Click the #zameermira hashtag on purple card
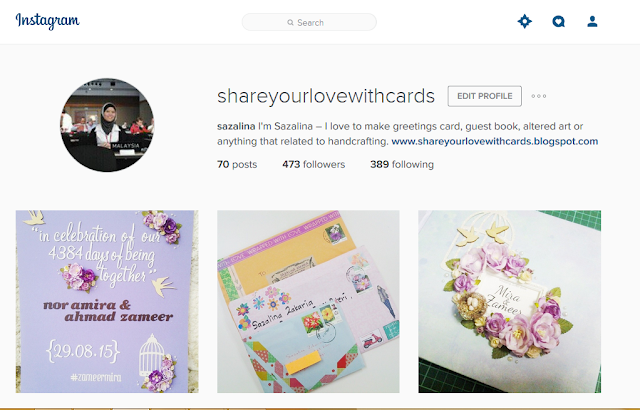 tap(96, 377)
